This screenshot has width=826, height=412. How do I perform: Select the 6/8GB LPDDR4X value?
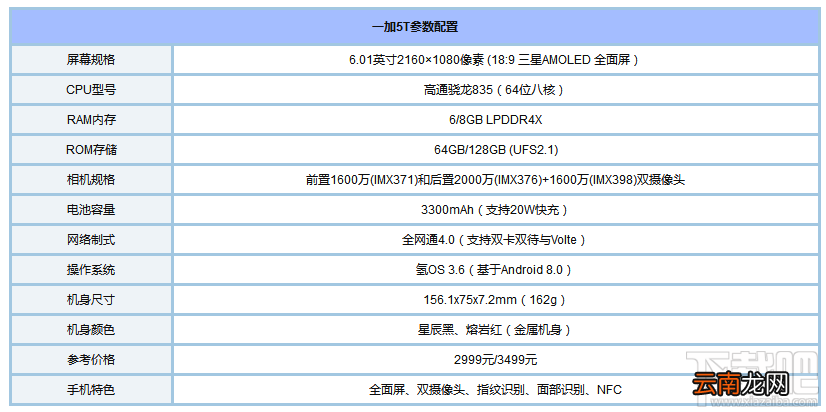[x=494, y=120]
